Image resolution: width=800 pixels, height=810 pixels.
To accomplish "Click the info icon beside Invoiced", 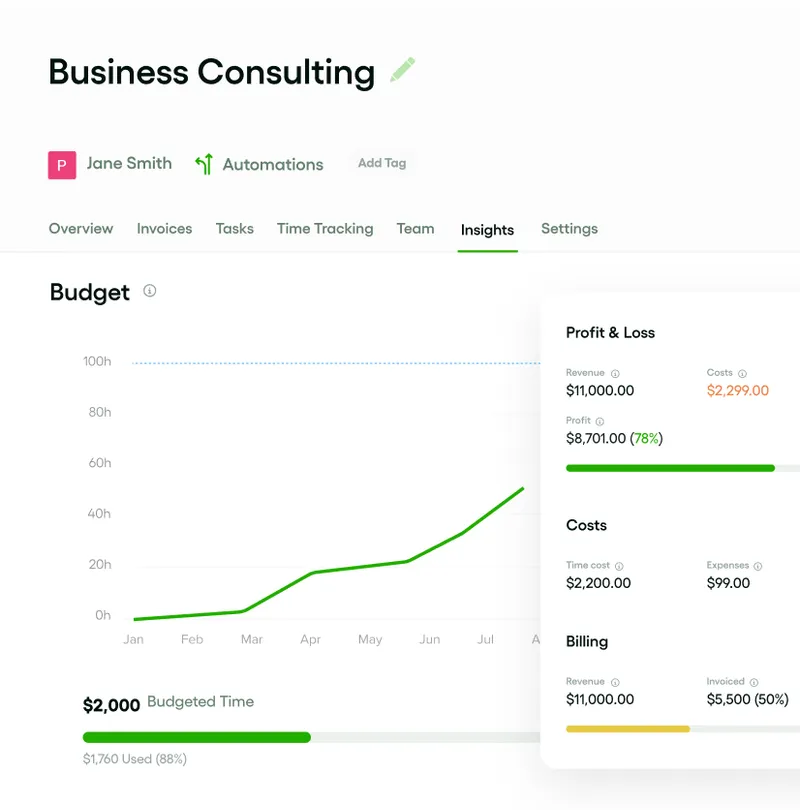I will click(754, 682).
